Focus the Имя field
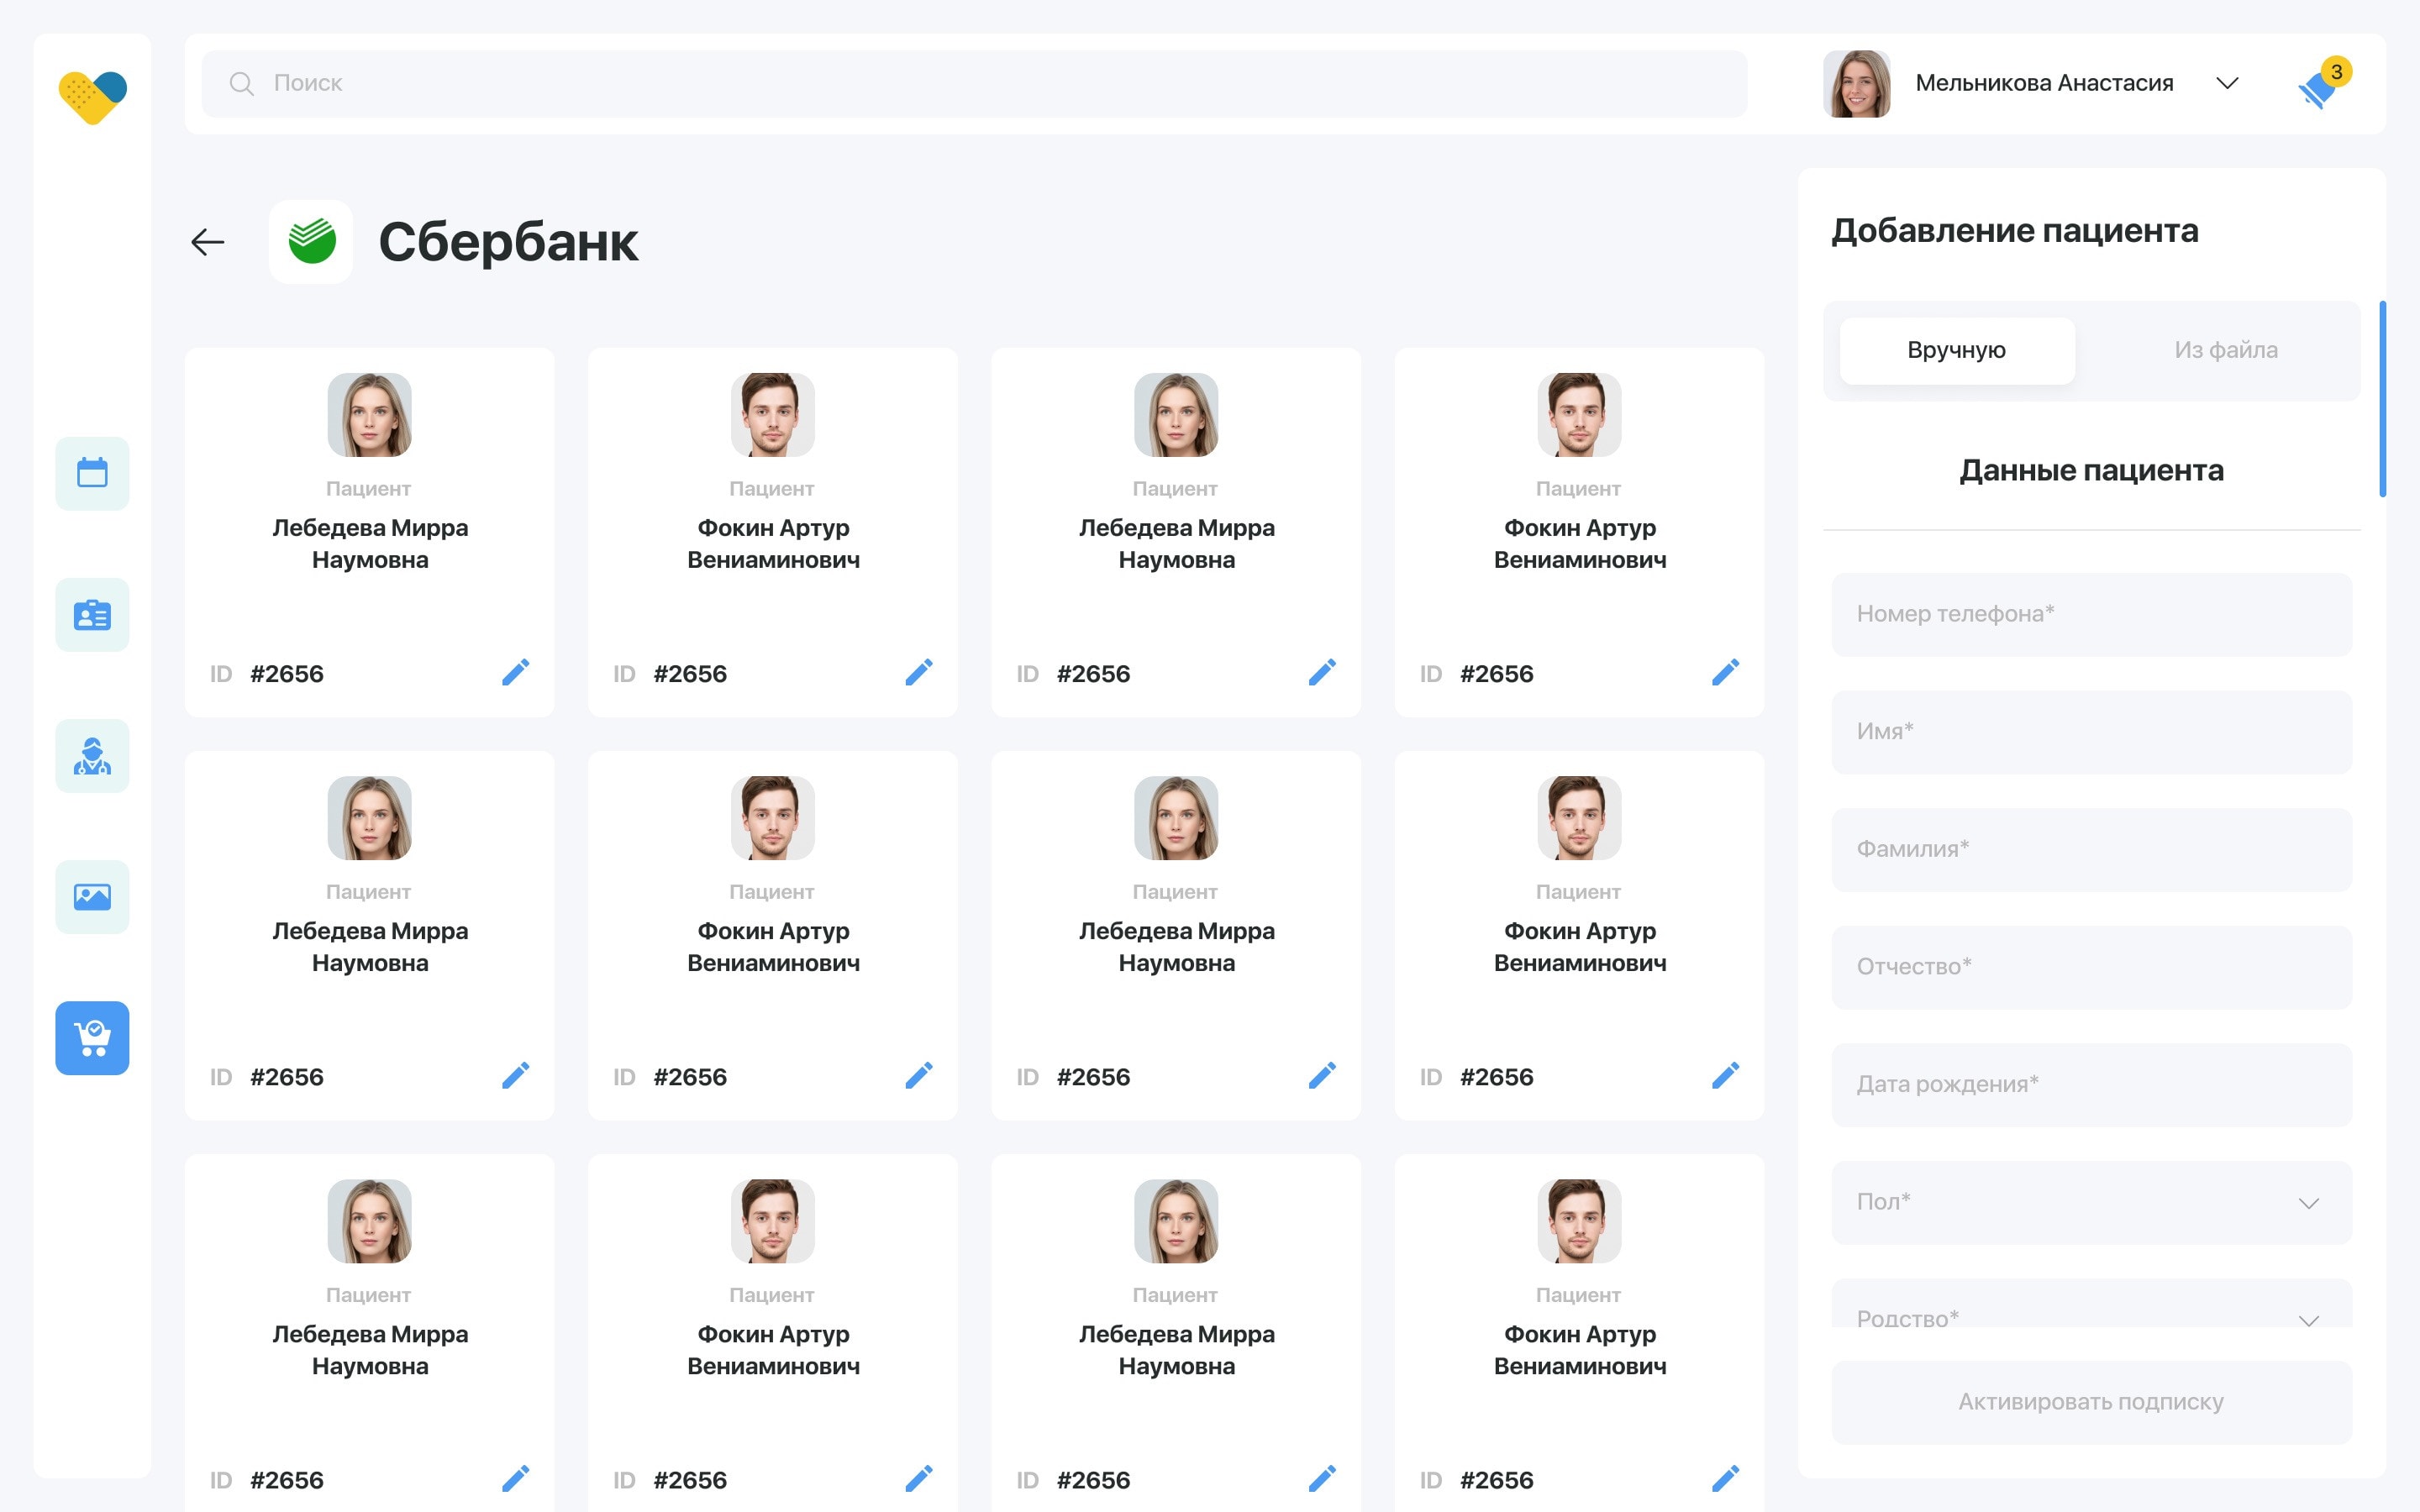This screenshot has width=2420, height=1512. pyautogui.click(x=2092, y=732)
